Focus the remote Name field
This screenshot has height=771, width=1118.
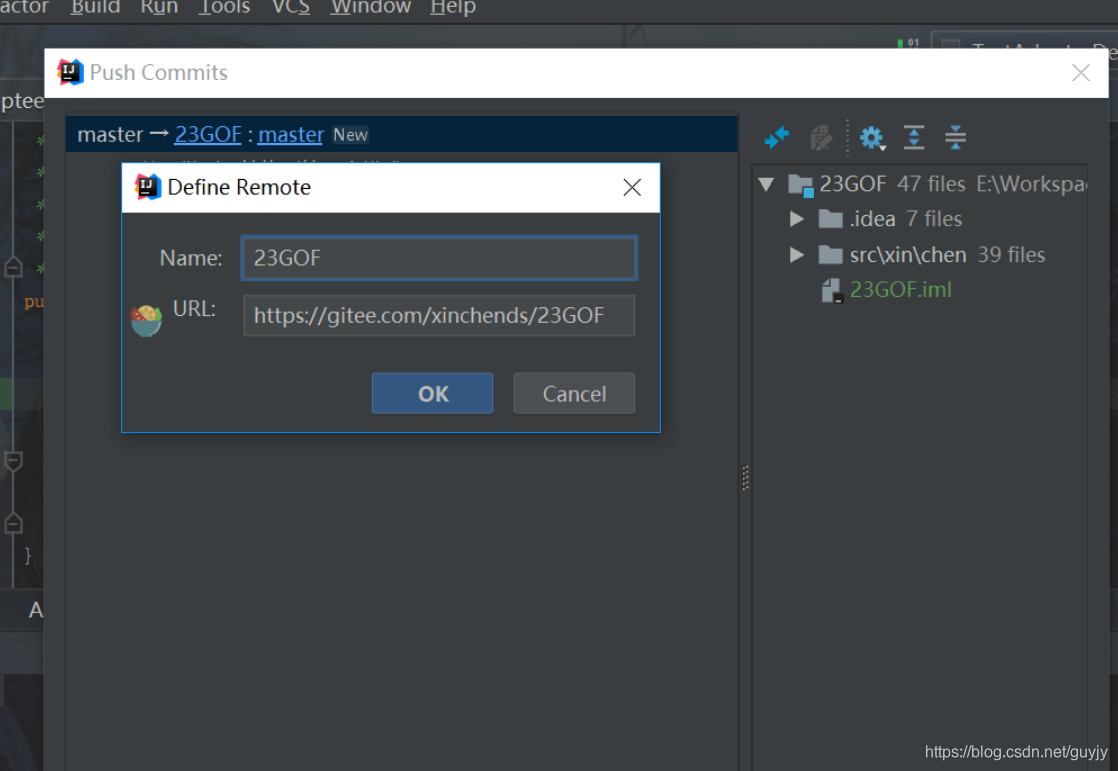(x=439, y=257)
